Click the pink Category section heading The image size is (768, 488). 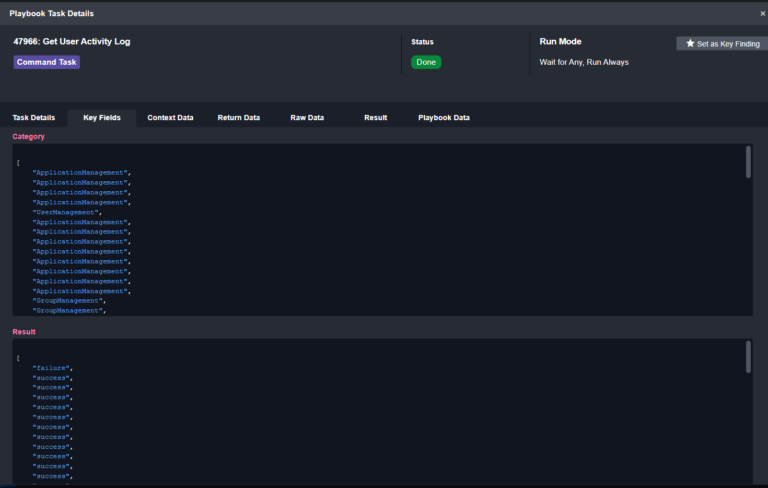point(28,136)
